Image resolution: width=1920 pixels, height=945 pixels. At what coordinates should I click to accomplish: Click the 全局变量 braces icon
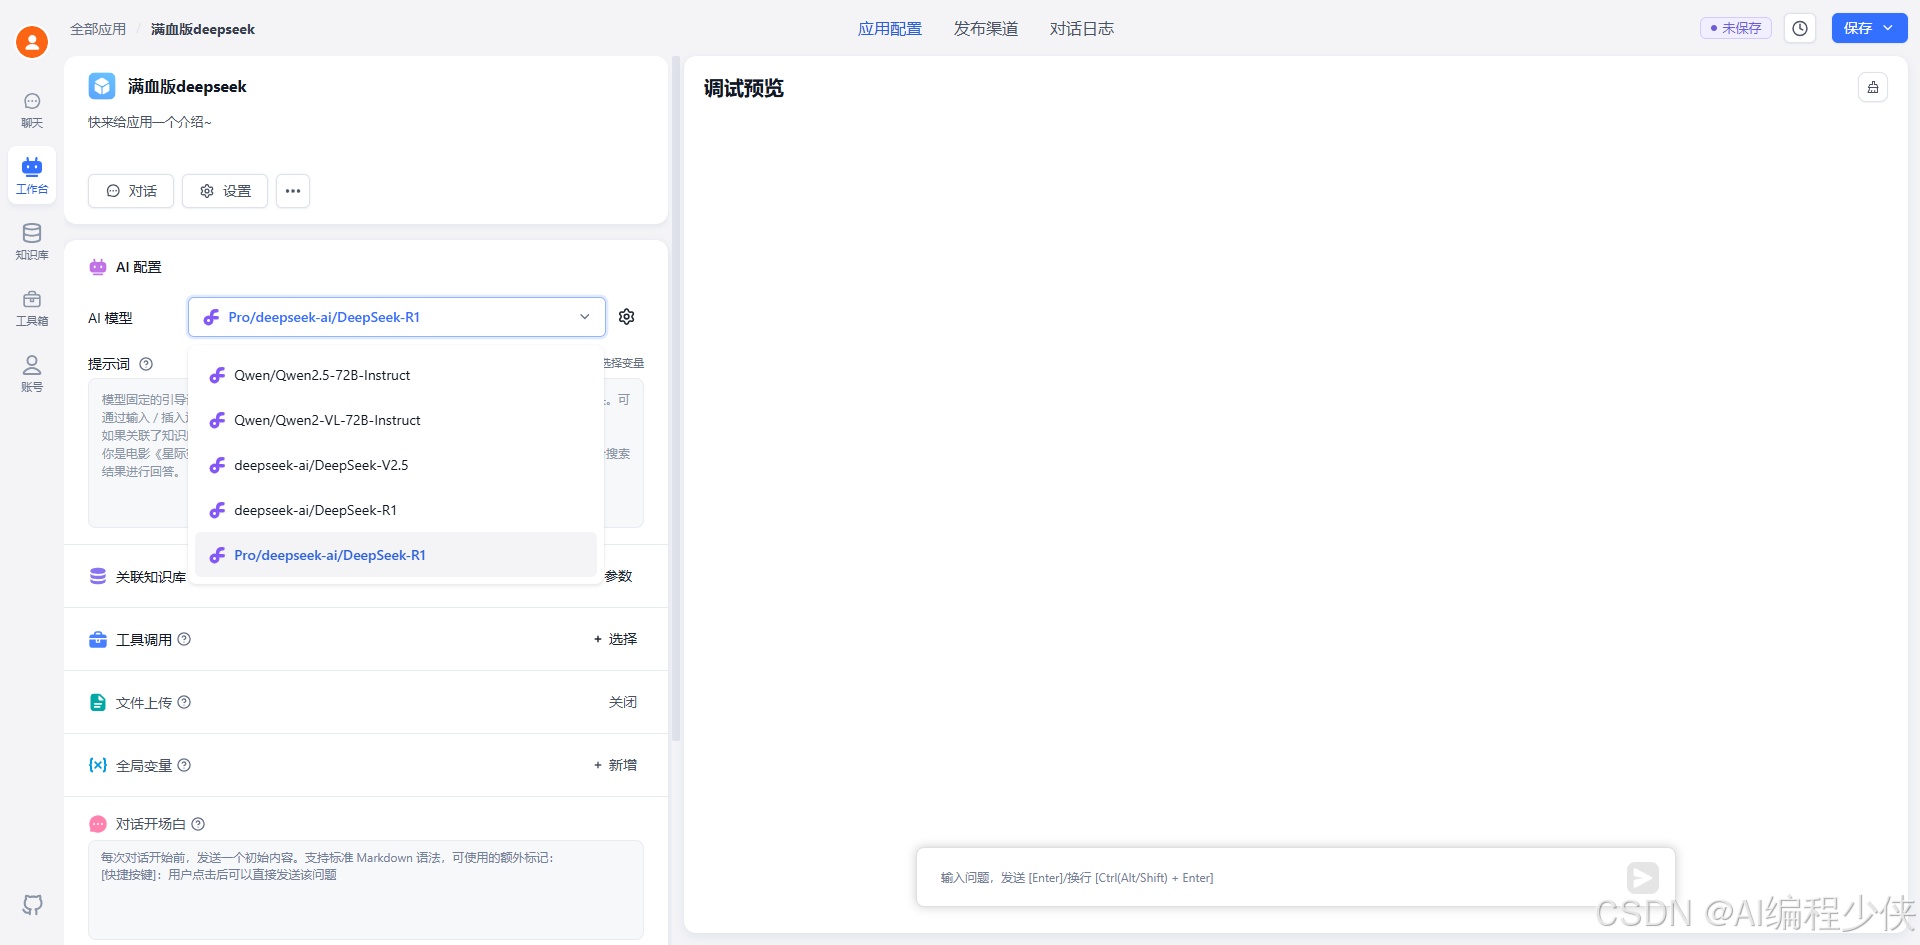[98, 765]
